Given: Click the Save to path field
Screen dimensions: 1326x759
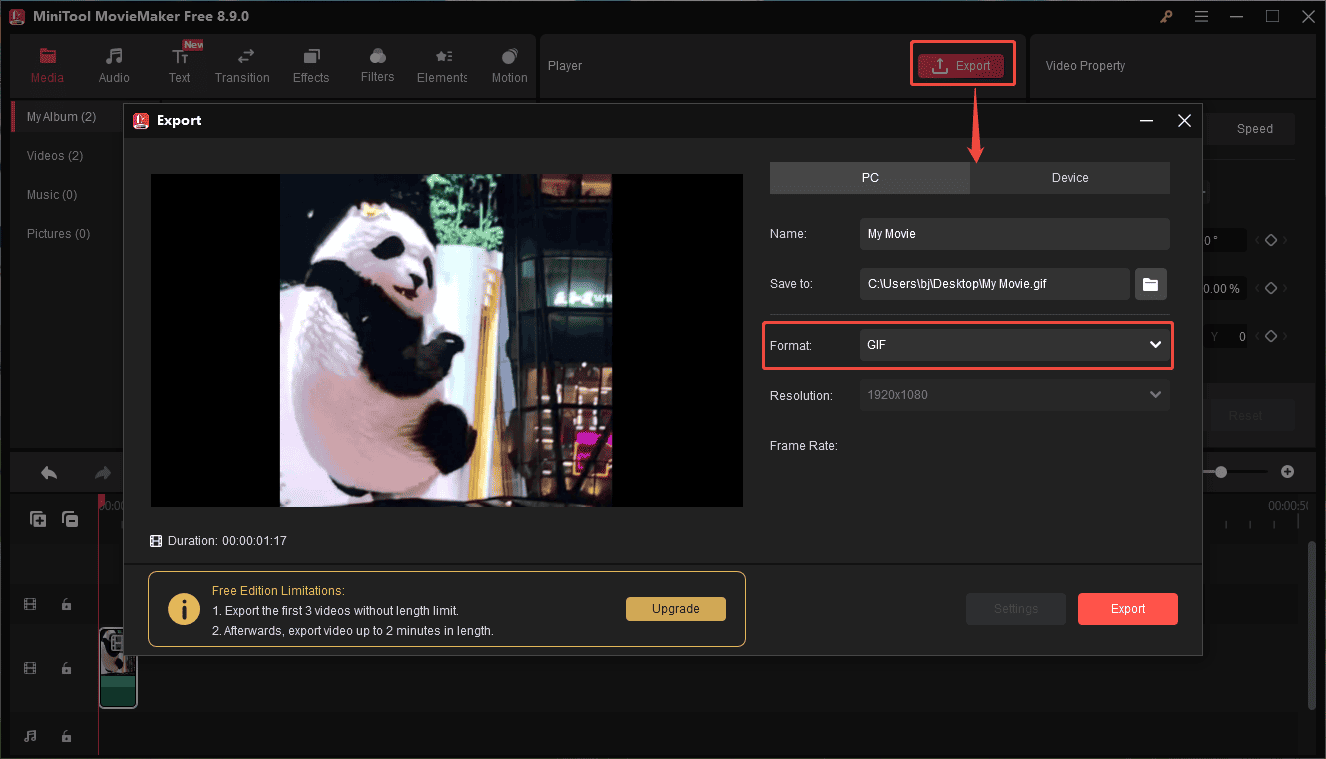Looking at the screenshot, I should point(995,284).
